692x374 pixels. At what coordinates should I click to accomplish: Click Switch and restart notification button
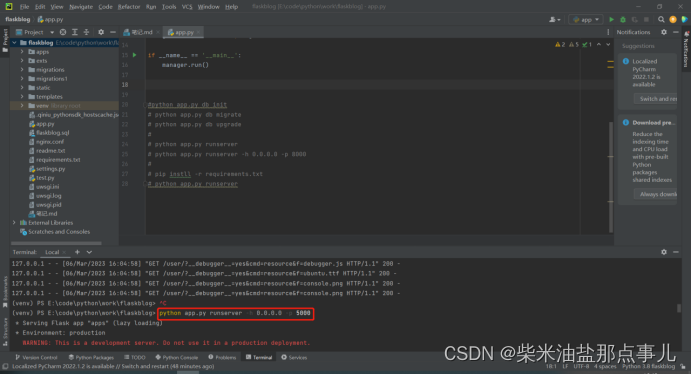coord(655,99)
